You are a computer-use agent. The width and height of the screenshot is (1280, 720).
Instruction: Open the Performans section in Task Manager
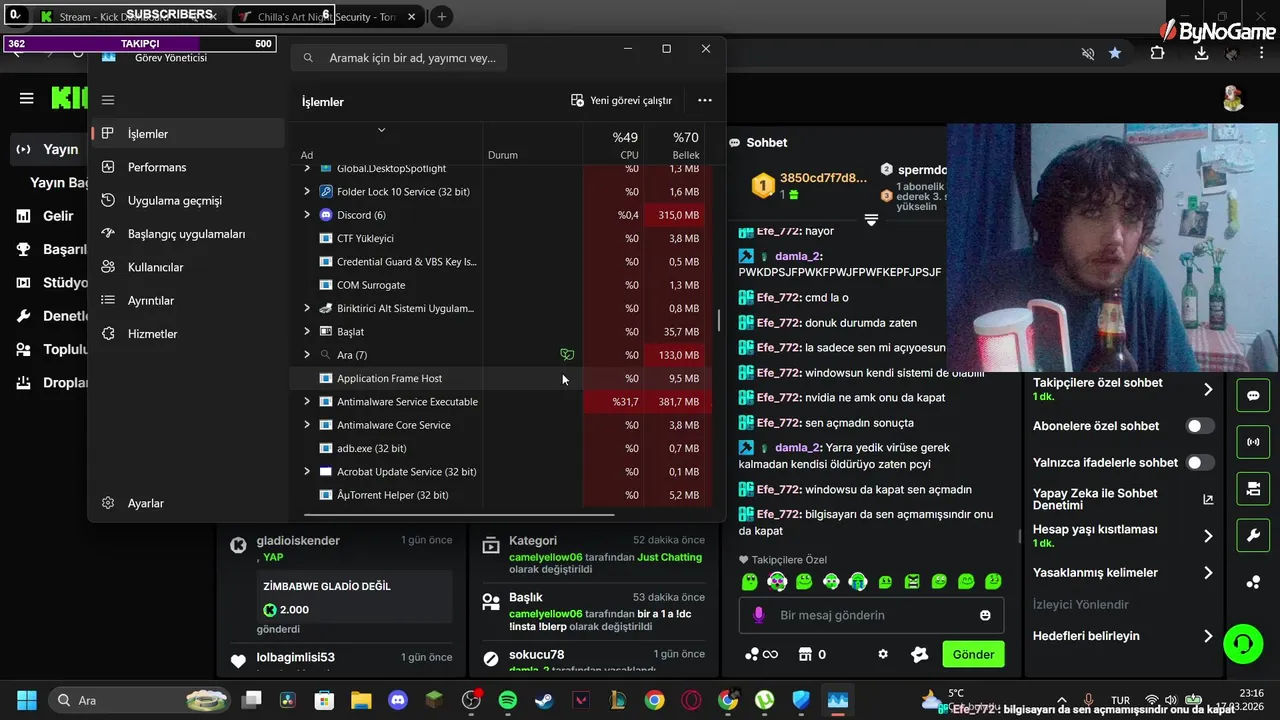click(188, 167)
